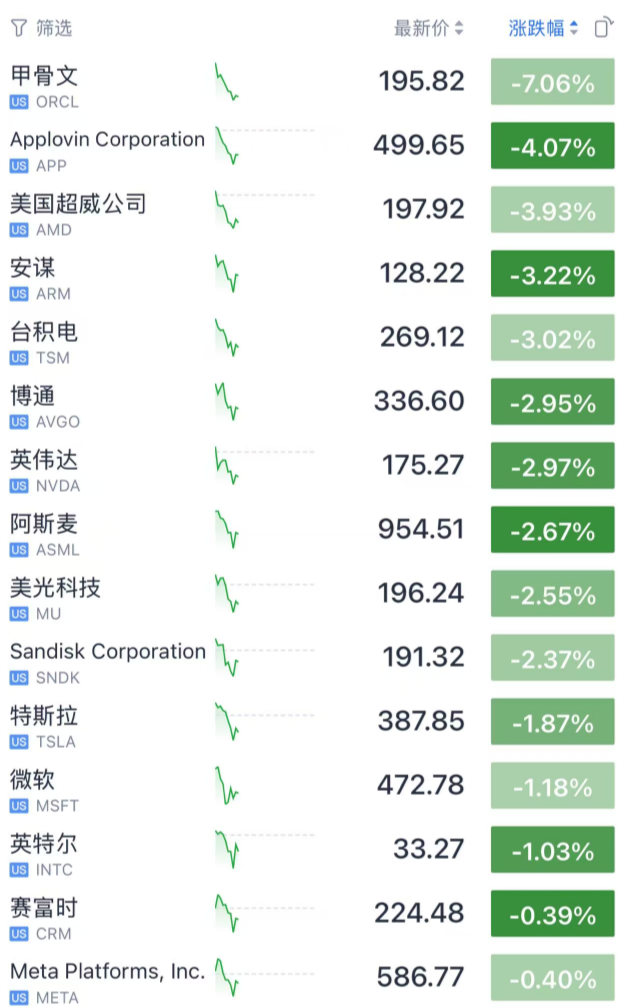
Task: Toggle the -7.06% change badge for 甲骨文
Action: pyautogui.click(x=552, y=83)
